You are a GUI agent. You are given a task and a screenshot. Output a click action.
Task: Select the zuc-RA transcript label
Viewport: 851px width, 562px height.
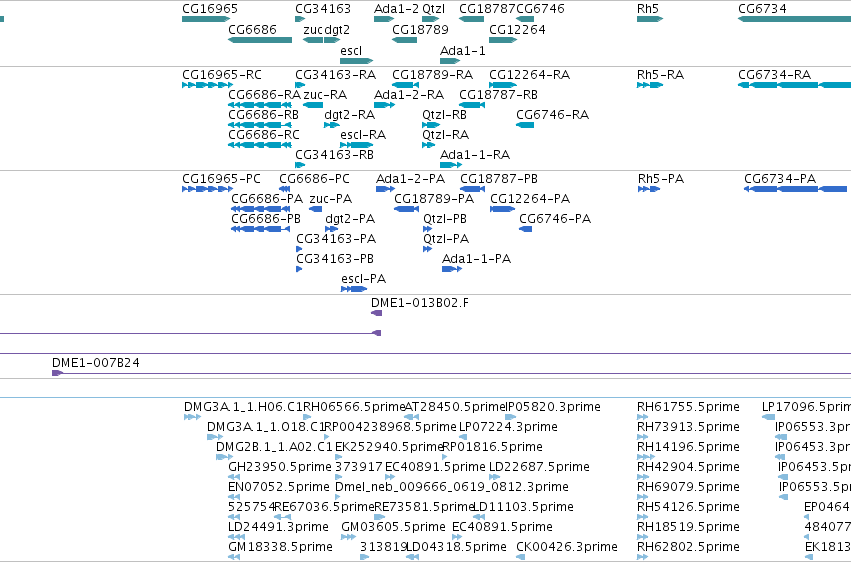325,94
